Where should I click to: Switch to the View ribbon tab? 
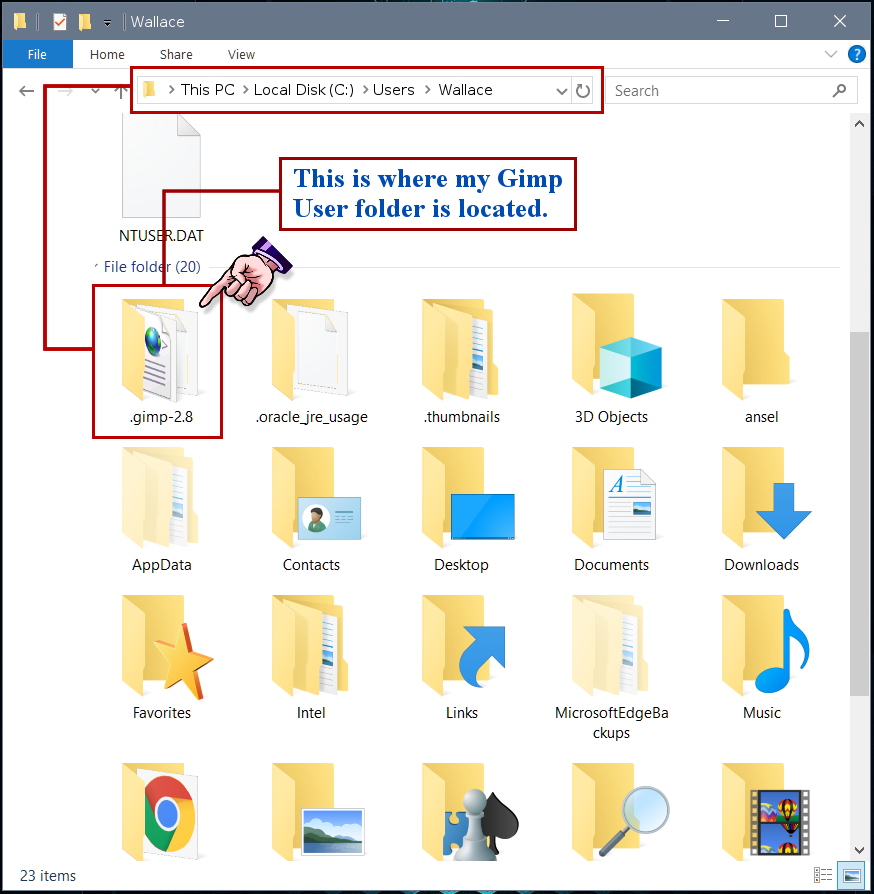241,54
